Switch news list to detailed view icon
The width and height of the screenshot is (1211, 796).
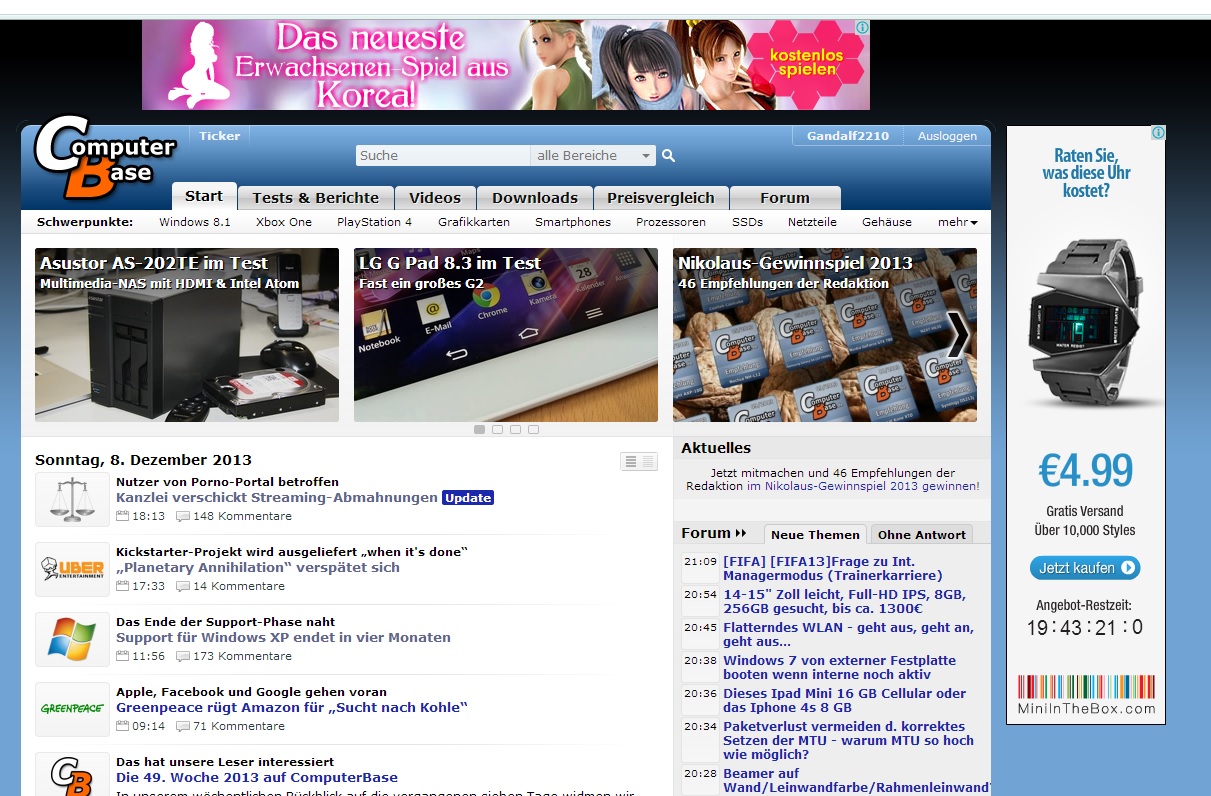(630, 461)
